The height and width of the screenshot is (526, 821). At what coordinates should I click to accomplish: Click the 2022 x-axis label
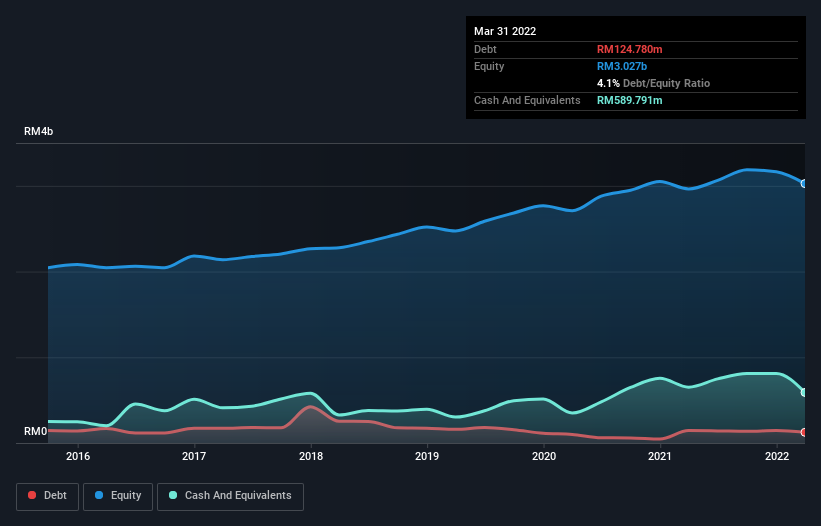(777, 456)
